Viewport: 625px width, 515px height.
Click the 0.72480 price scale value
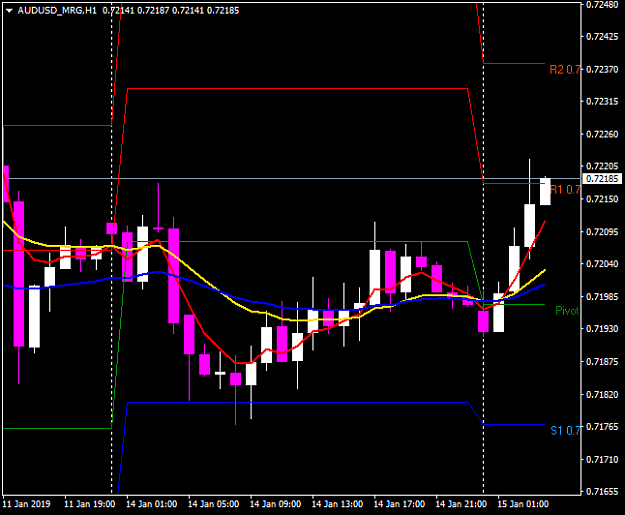[602, 4]
